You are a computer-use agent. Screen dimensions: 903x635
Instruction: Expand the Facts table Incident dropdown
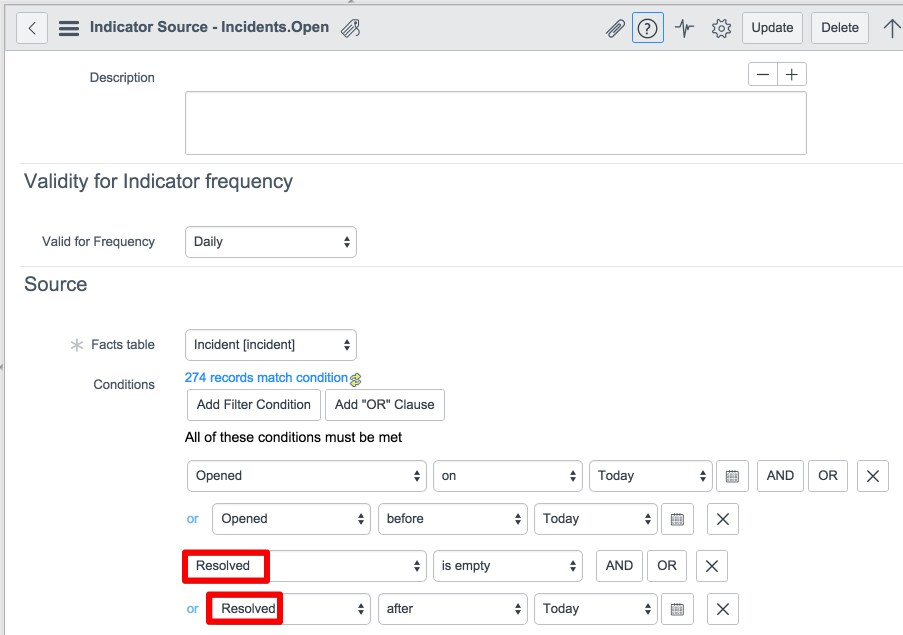coord(271,345)
